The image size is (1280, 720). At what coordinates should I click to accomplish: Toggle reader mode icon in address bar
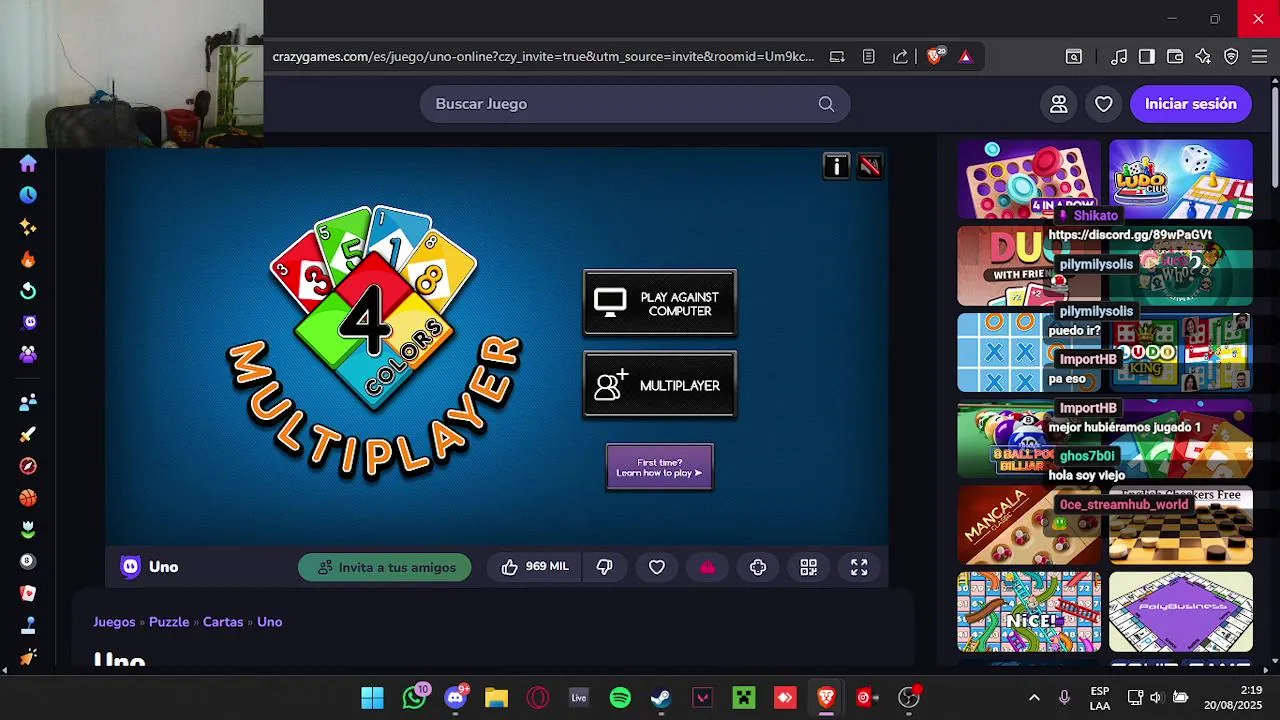point(869,57)
